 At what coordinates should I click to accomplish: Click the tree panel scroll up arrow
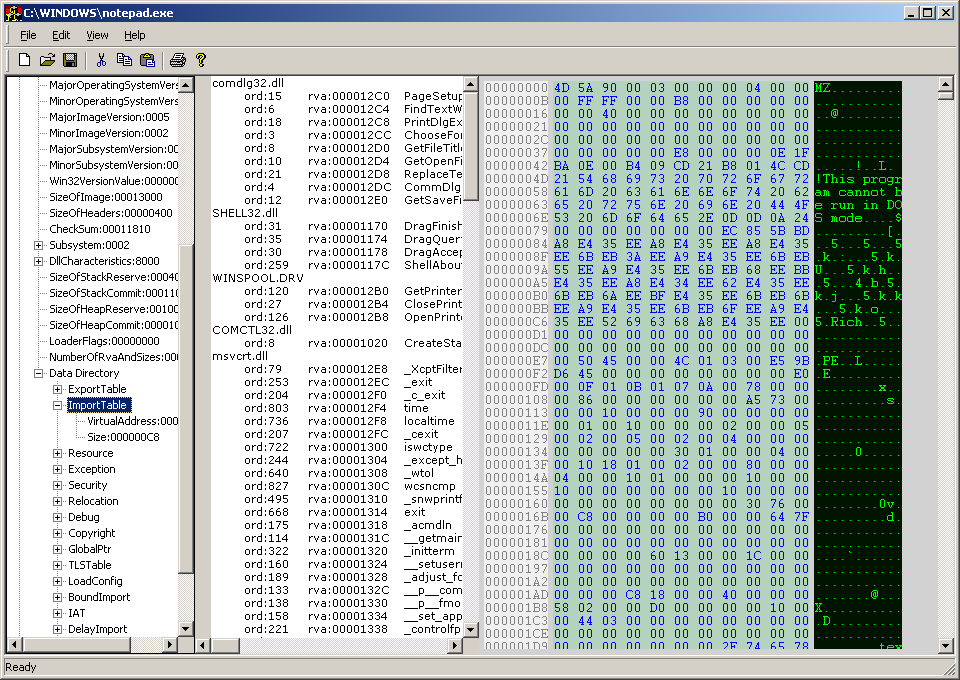coord(186,84)
